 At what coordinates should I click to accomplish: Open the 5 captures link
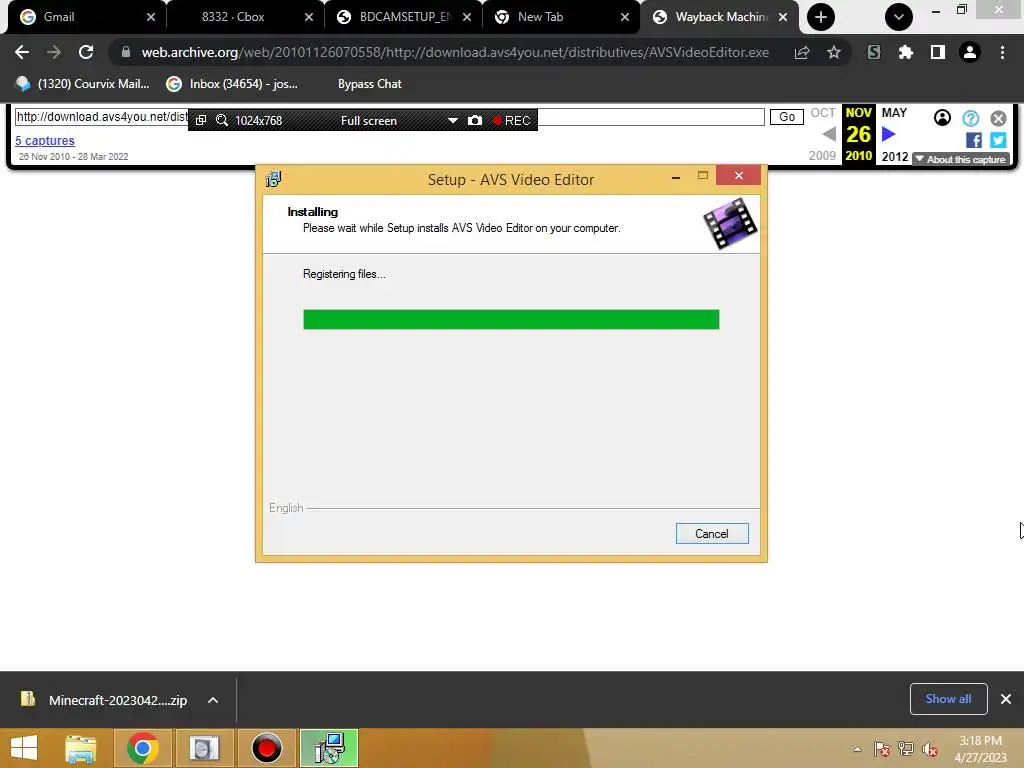45,140
